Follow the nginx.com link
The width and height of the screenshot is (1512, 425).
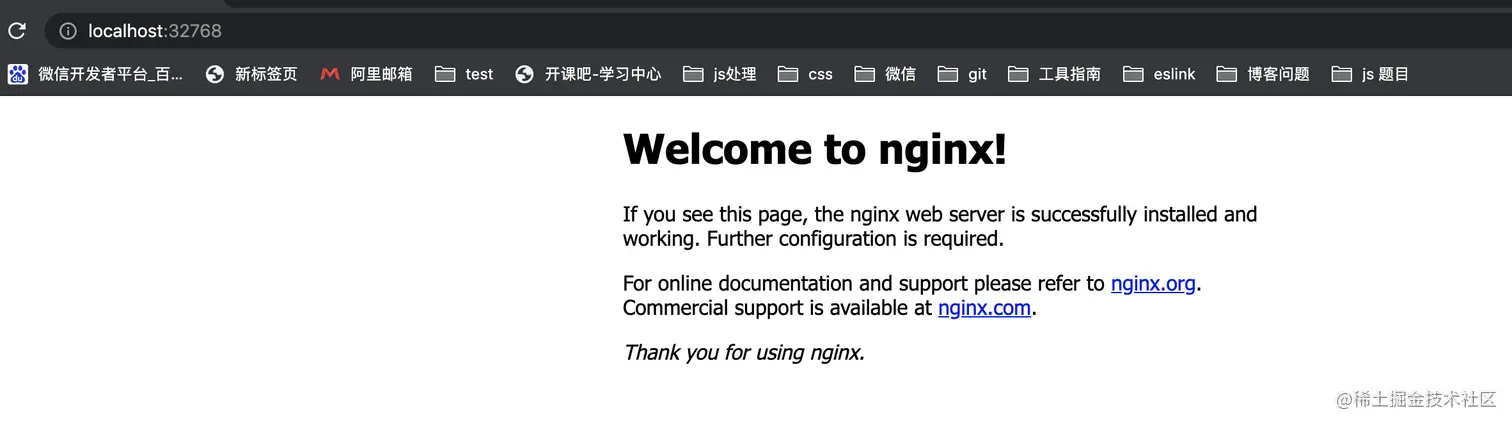[984, 308]
